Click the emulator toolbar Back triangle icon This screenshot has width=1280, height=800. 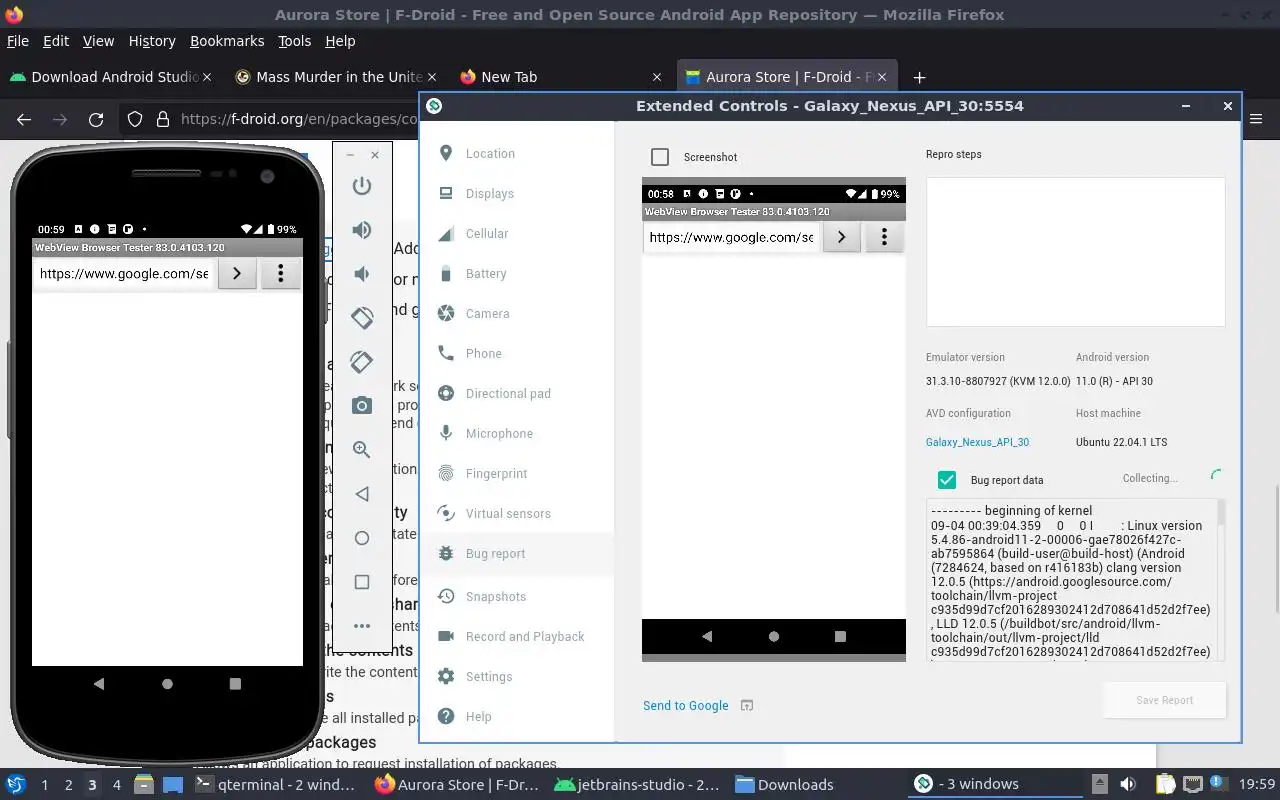[x=362, y=494]
